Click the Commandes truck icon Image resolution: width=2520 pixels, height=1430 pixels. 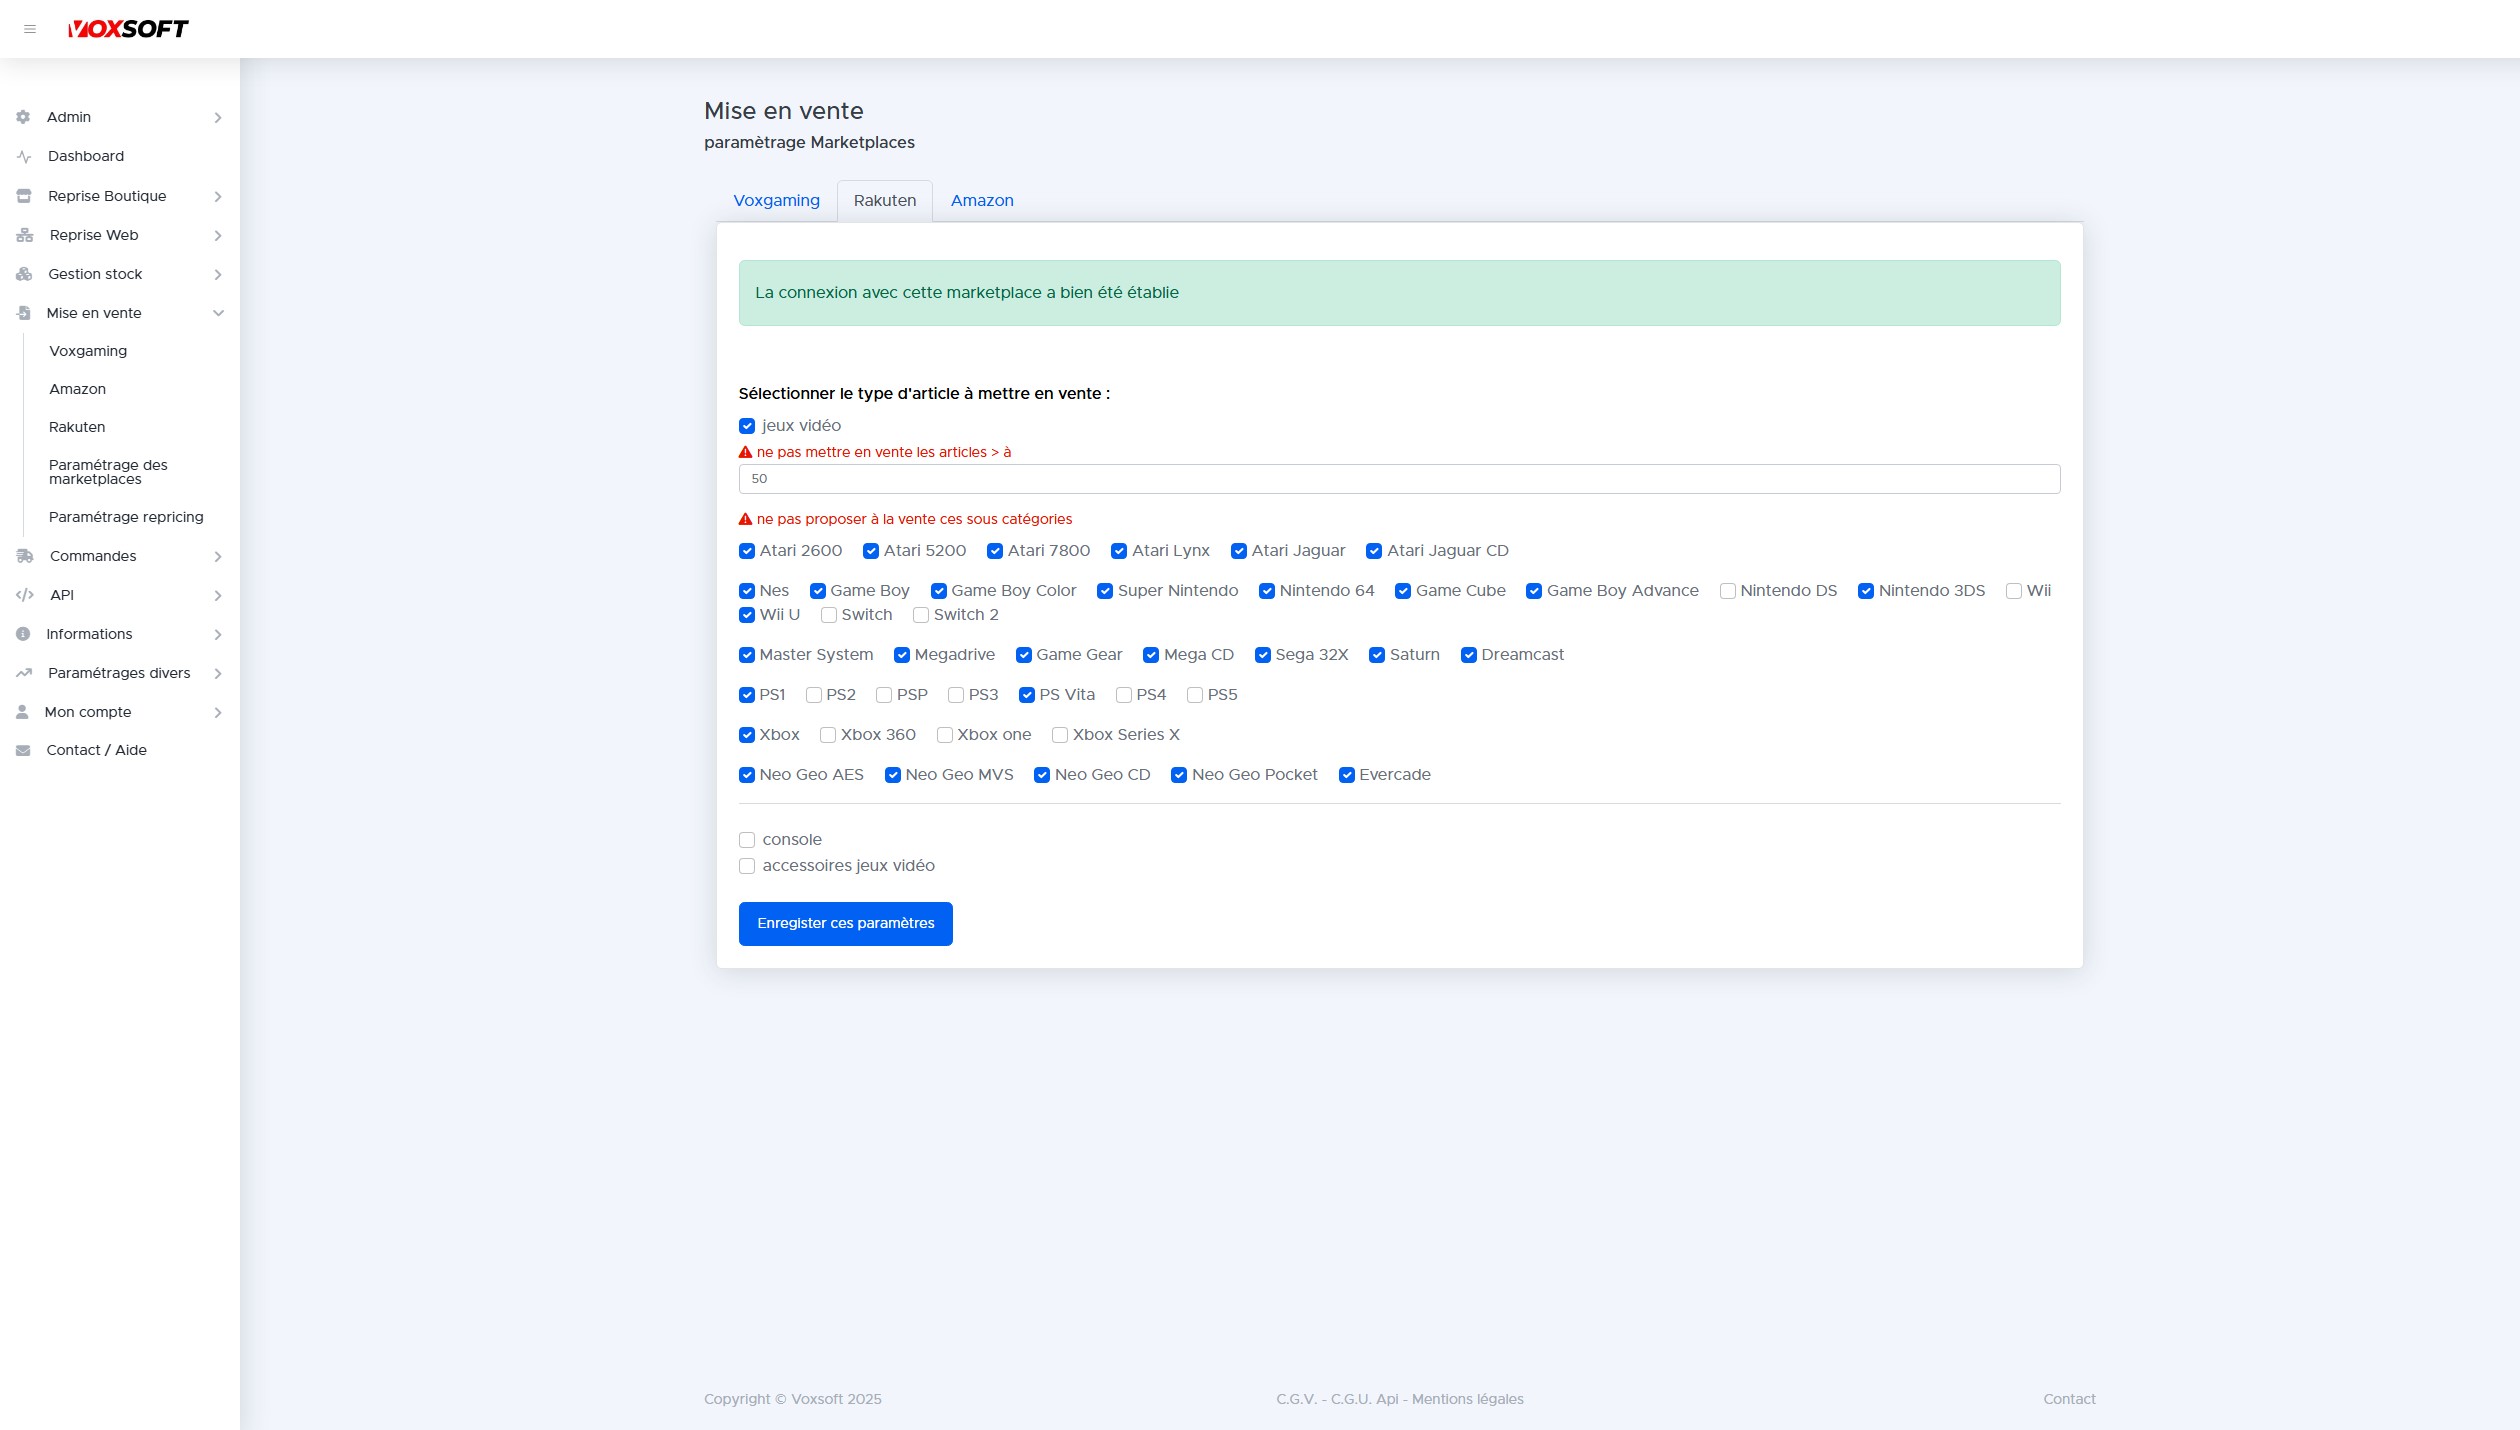tap(24, 556)
